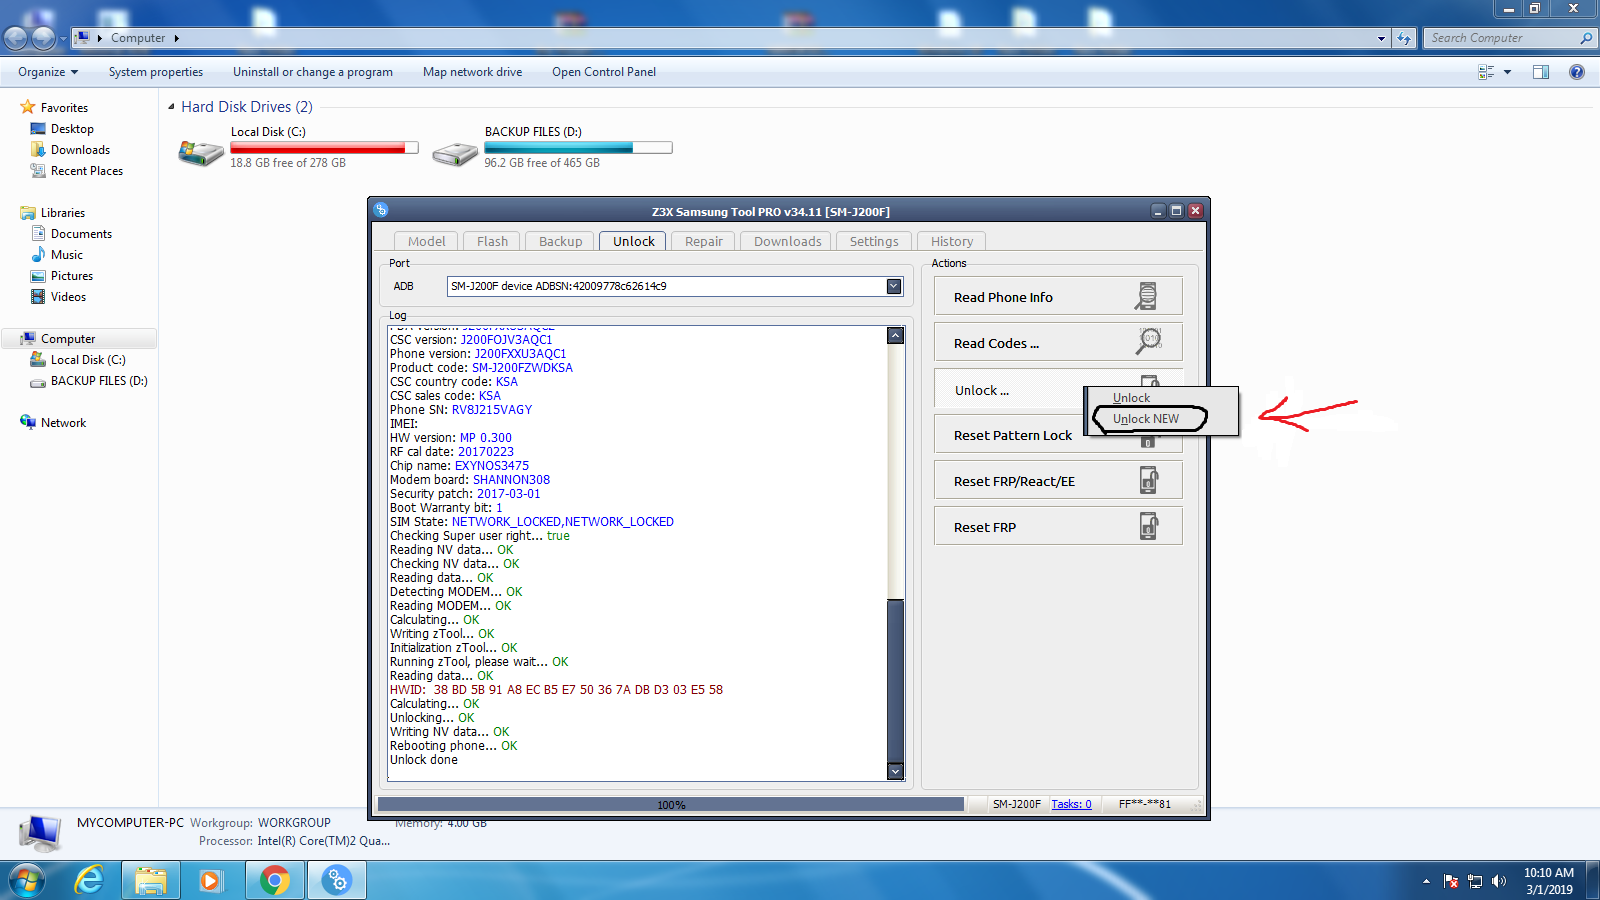Open Videos library
The width and height of the screenshot is (1600, 900).
[68, 297]
